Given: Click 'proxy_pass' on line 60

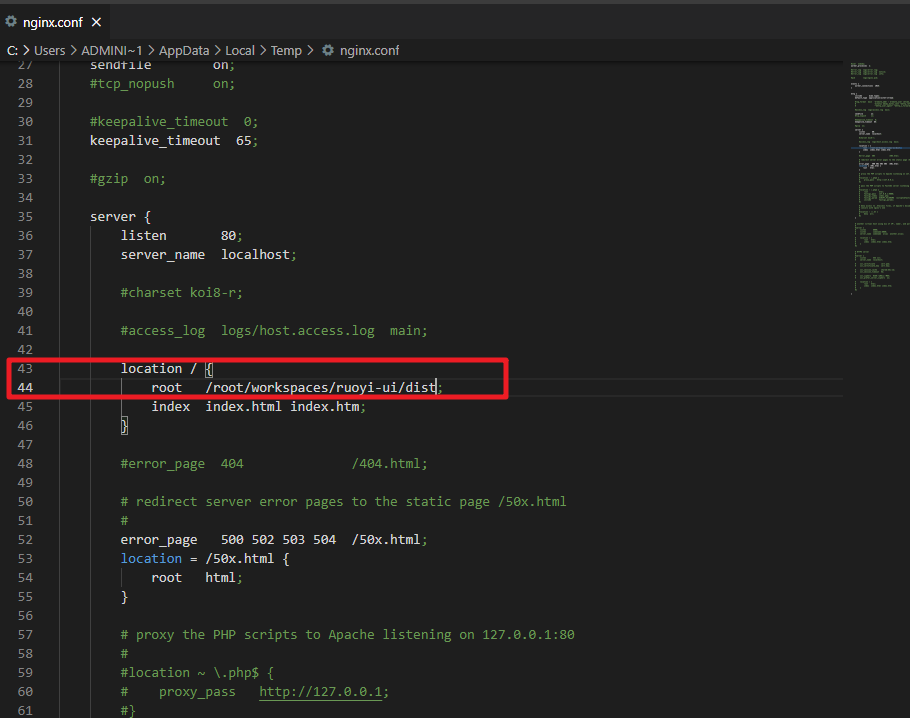Looking at the screenshot, I should (x=197, y=692).
